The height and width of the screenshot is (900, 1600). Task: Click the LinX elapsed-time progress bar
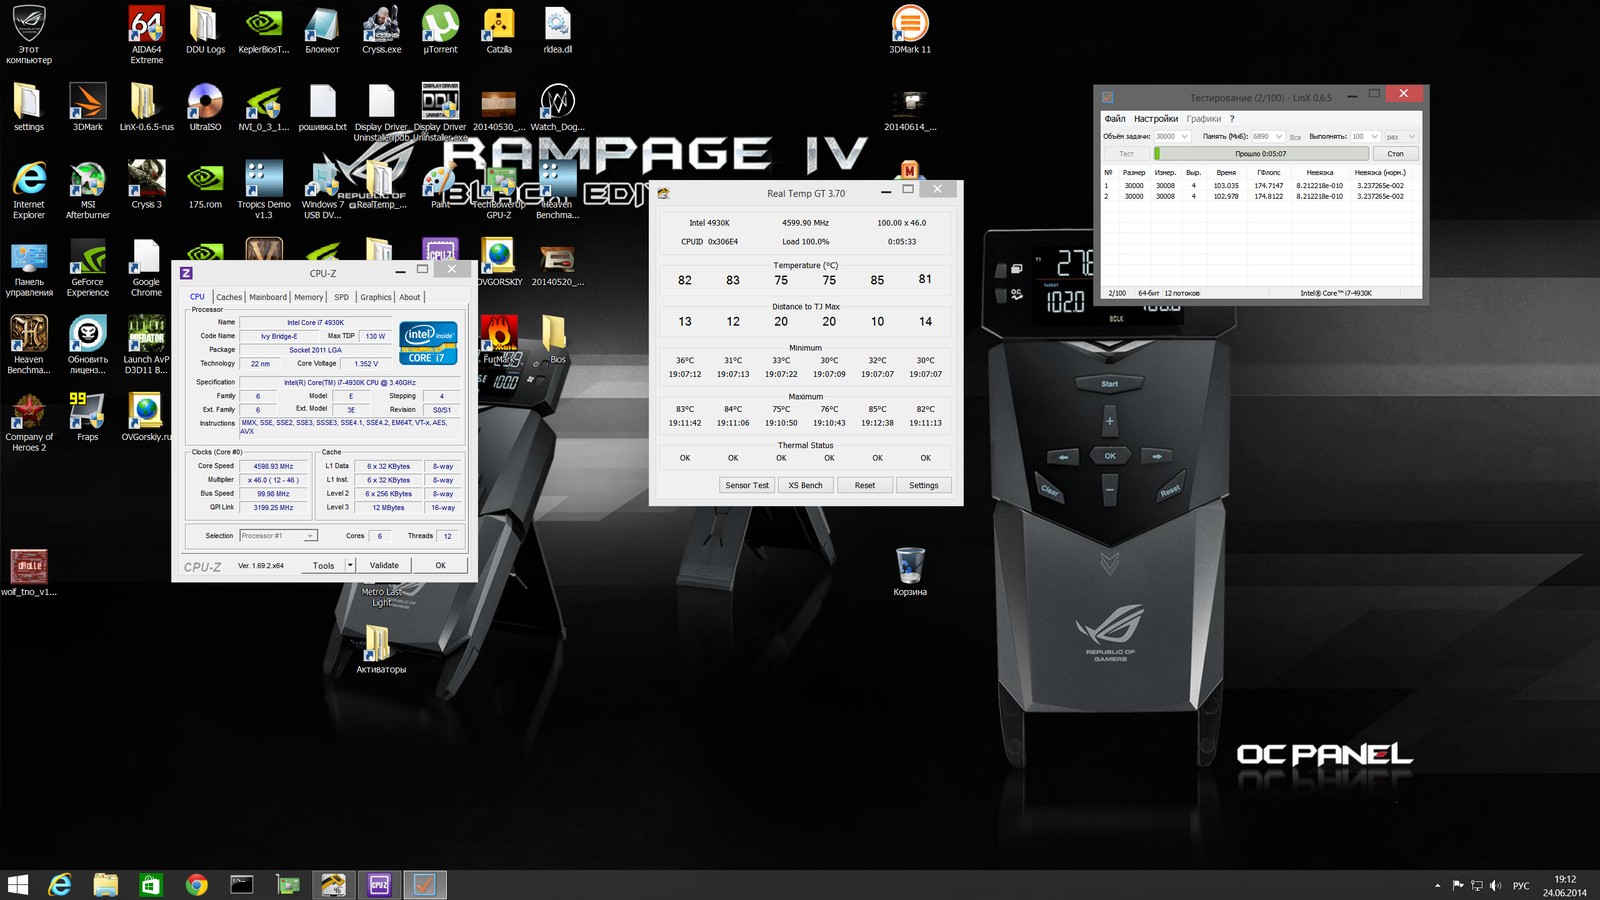(x=1261, y=154)
